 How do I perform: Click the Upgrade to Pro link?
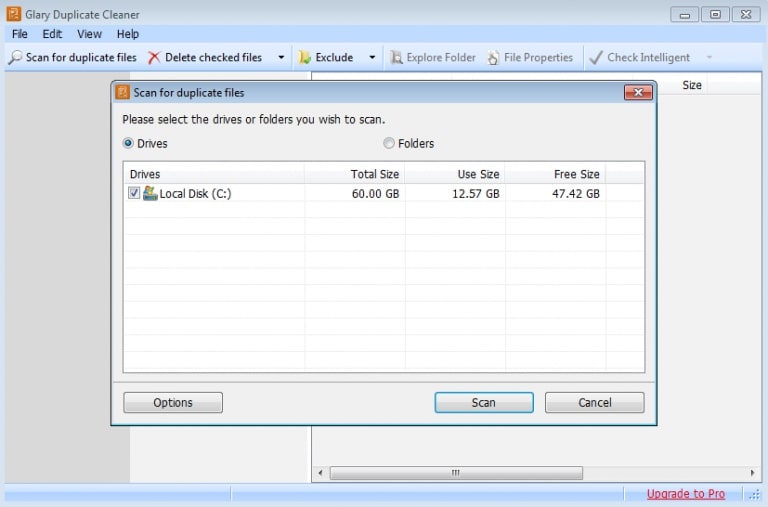[x=685, y=494]
